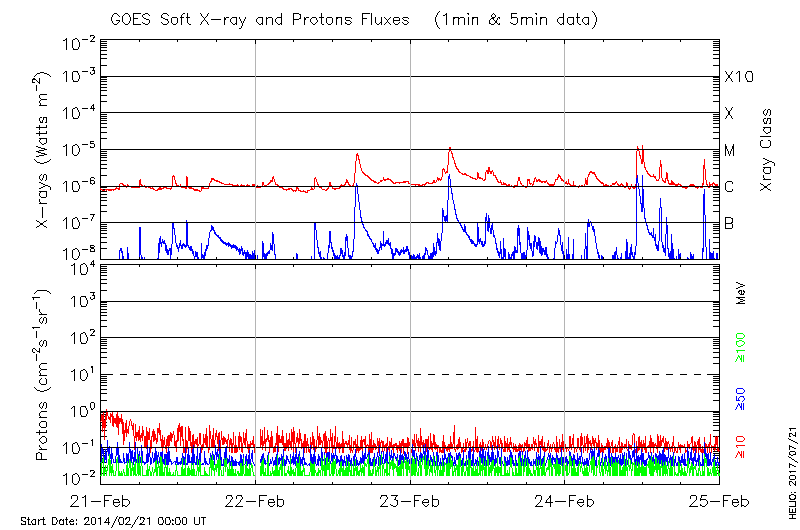Click the C class label on right axis
Screen dimensions: 800x530
pos(730,187)
